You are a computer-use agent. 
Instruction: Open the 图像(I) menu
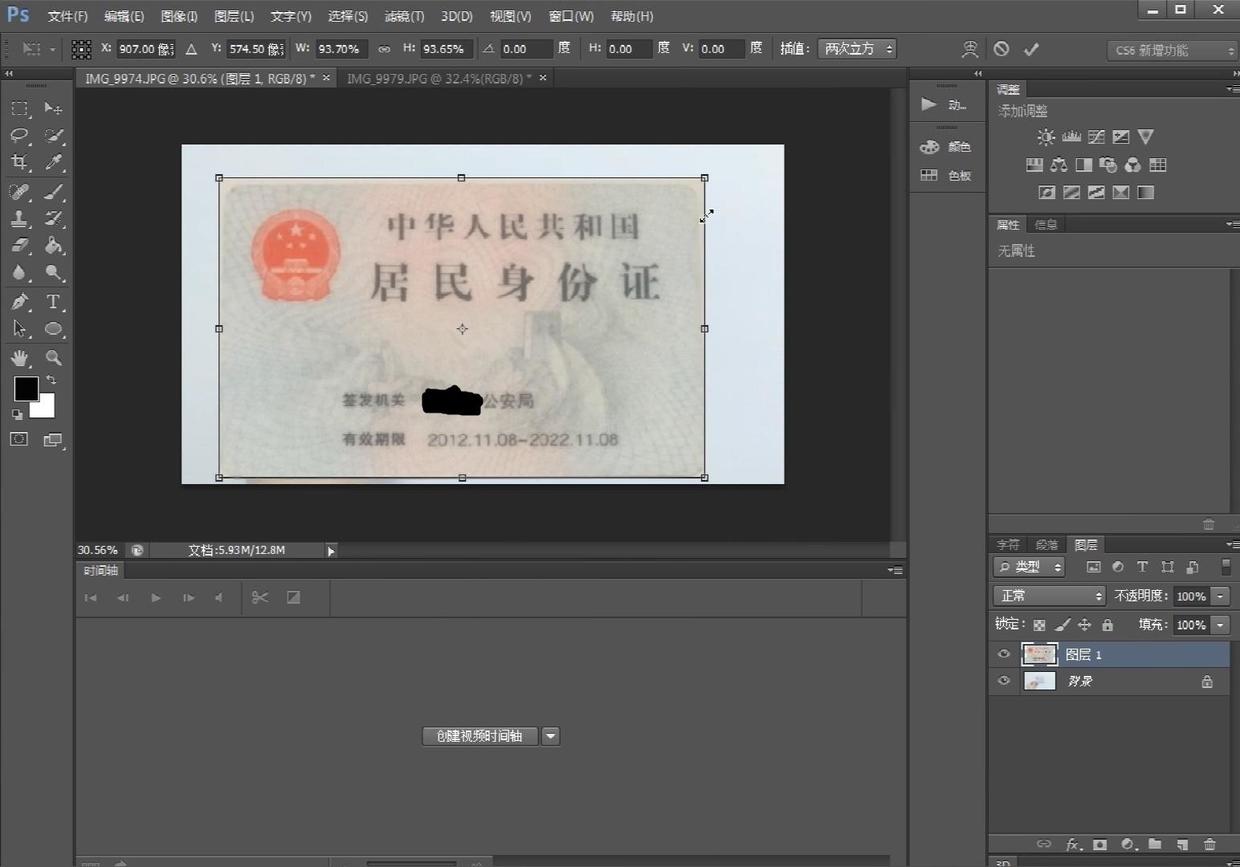click(x=179, y=16)
